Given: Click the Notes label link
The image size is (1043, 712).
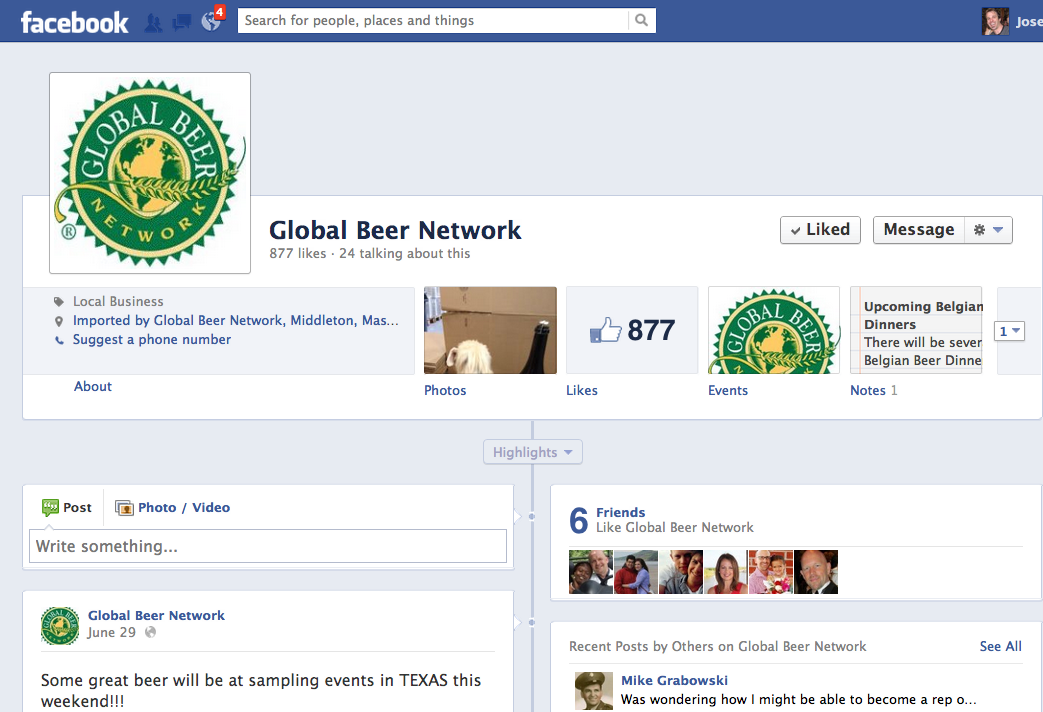Looking at the screenshot, I should [x=867, y=391].
